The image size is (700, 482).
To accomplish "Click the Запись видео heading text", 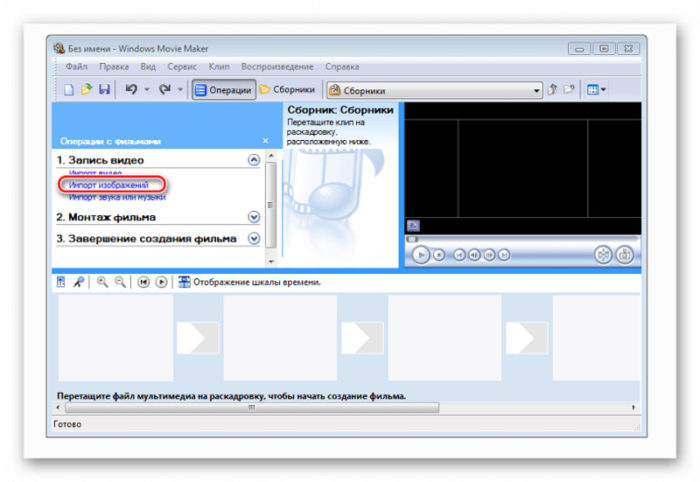I will pyautogui.click(x=100, y=160).
